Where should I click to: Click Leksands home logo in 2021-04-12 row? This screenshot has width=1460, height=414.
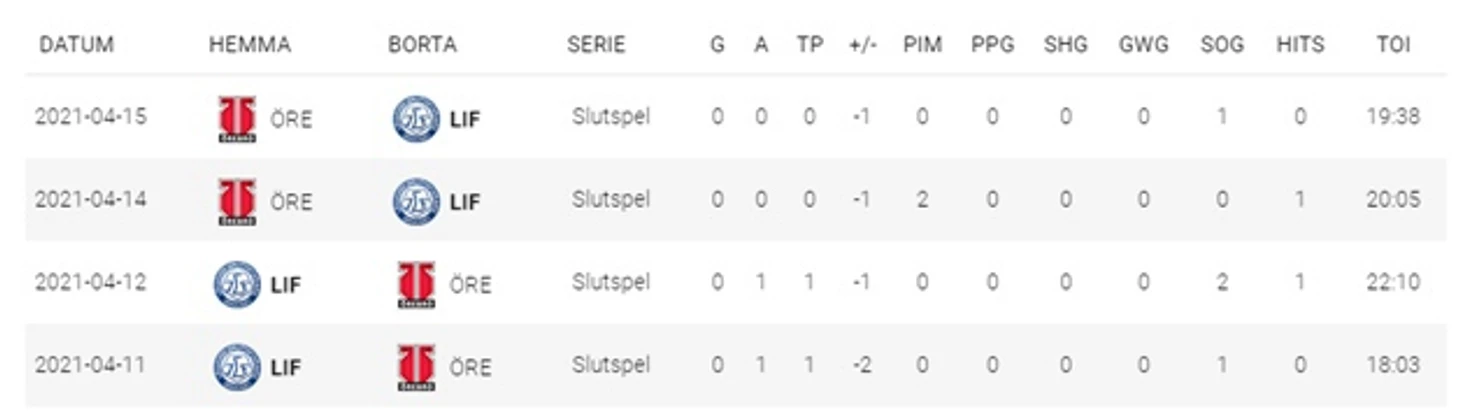237,285
